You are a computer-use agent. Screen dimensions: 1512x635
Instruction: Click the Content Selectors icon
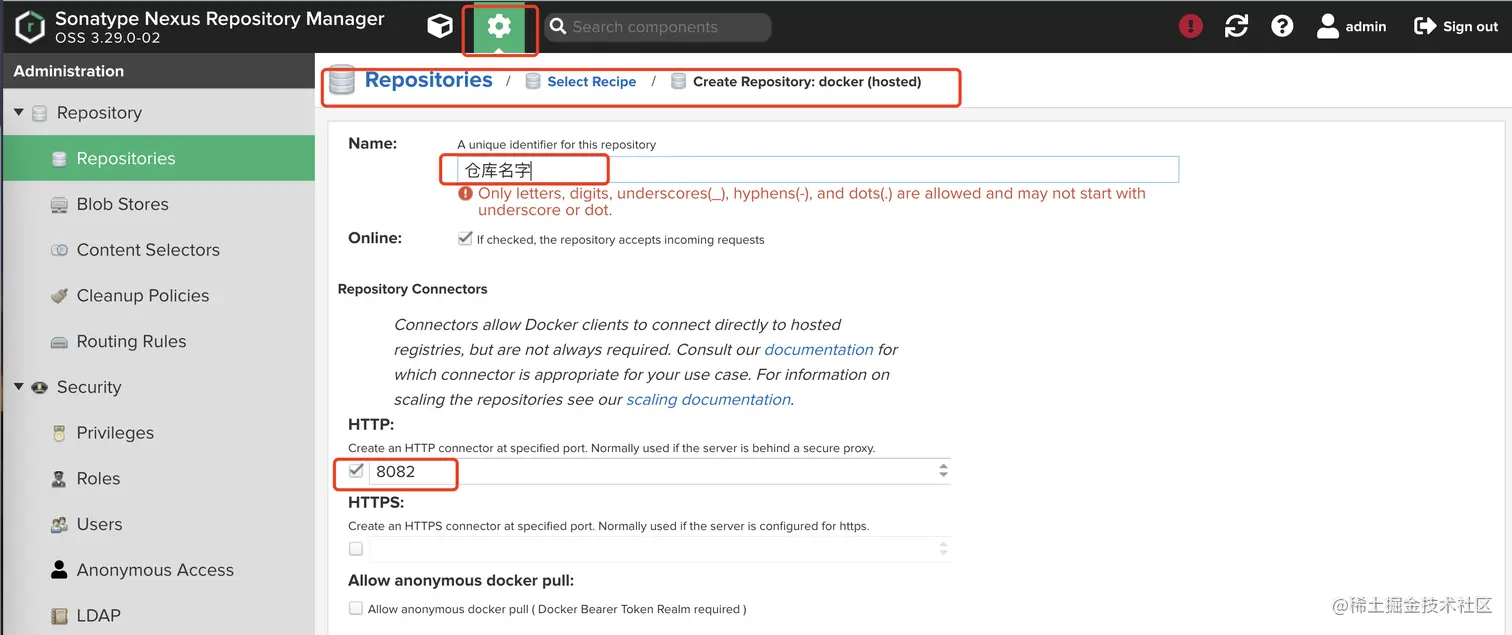(x=59, y=250)
